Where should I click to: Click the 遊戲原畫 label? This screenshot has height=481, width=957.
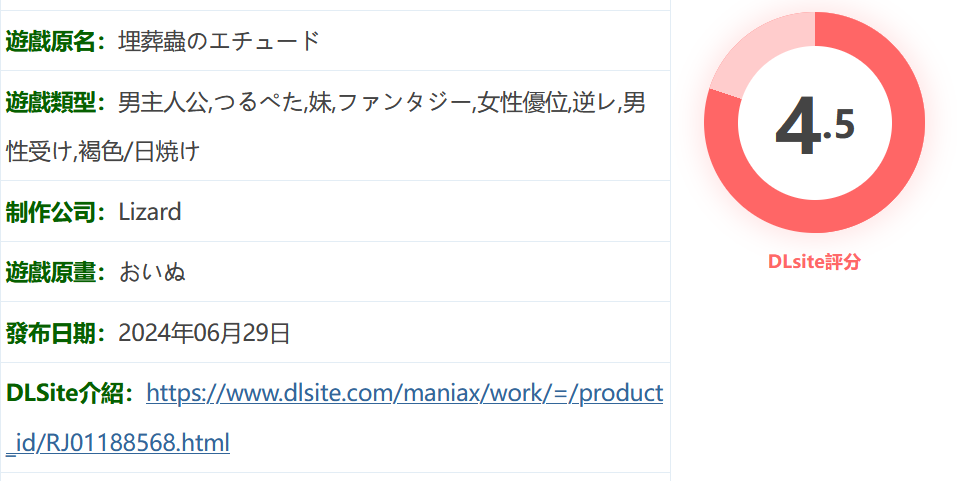click(x=51, y=272)
